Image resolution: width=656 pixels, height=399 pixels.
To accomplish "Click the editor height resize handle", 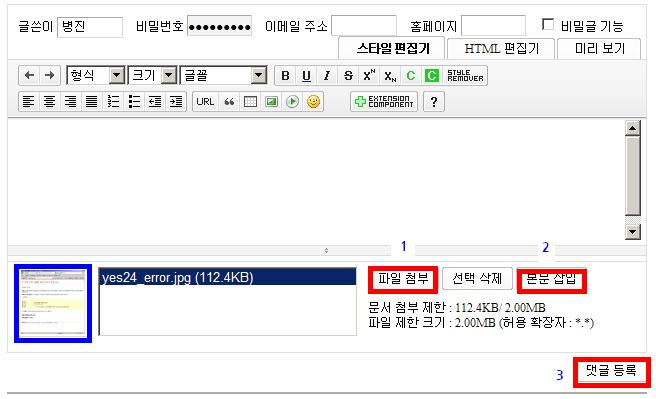I will (326, 251).
